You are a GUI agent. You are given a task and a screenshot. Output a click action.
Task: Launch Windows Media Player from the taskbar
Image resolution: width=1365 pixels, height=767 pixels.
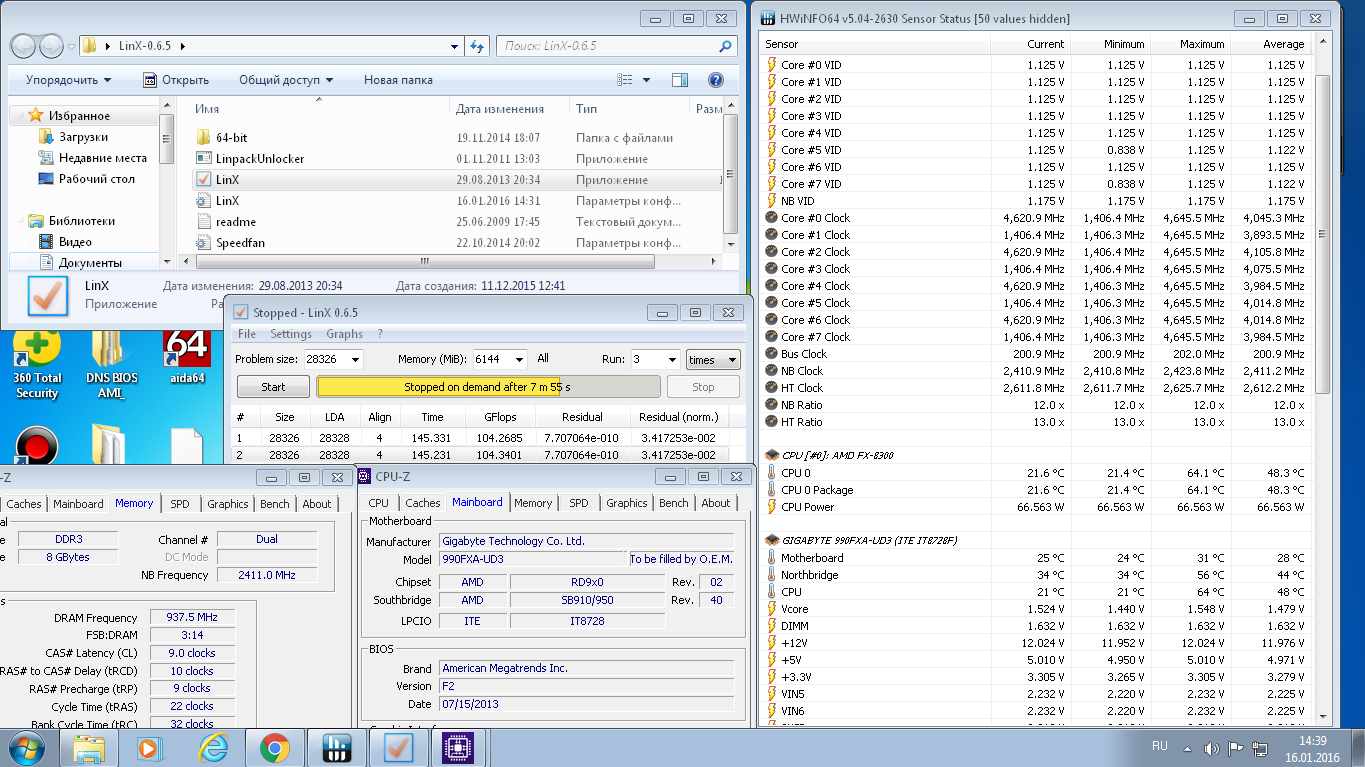click(x=149, y=748)
